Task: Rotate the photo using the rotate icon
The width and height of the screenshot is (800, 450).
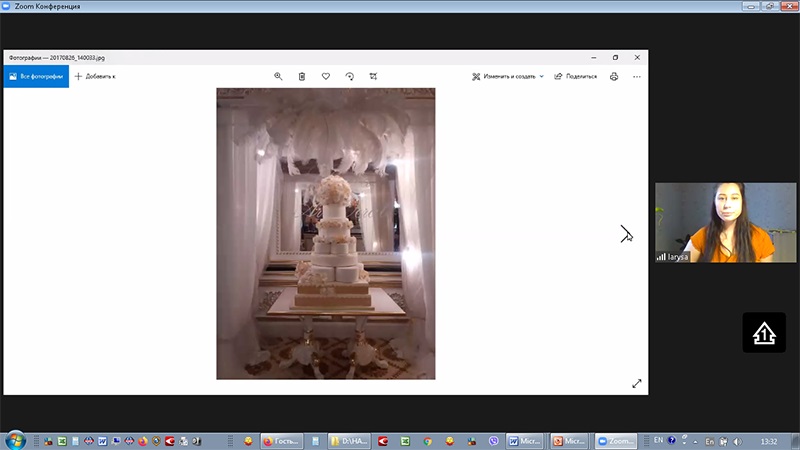Action: [x=350, y=76]
